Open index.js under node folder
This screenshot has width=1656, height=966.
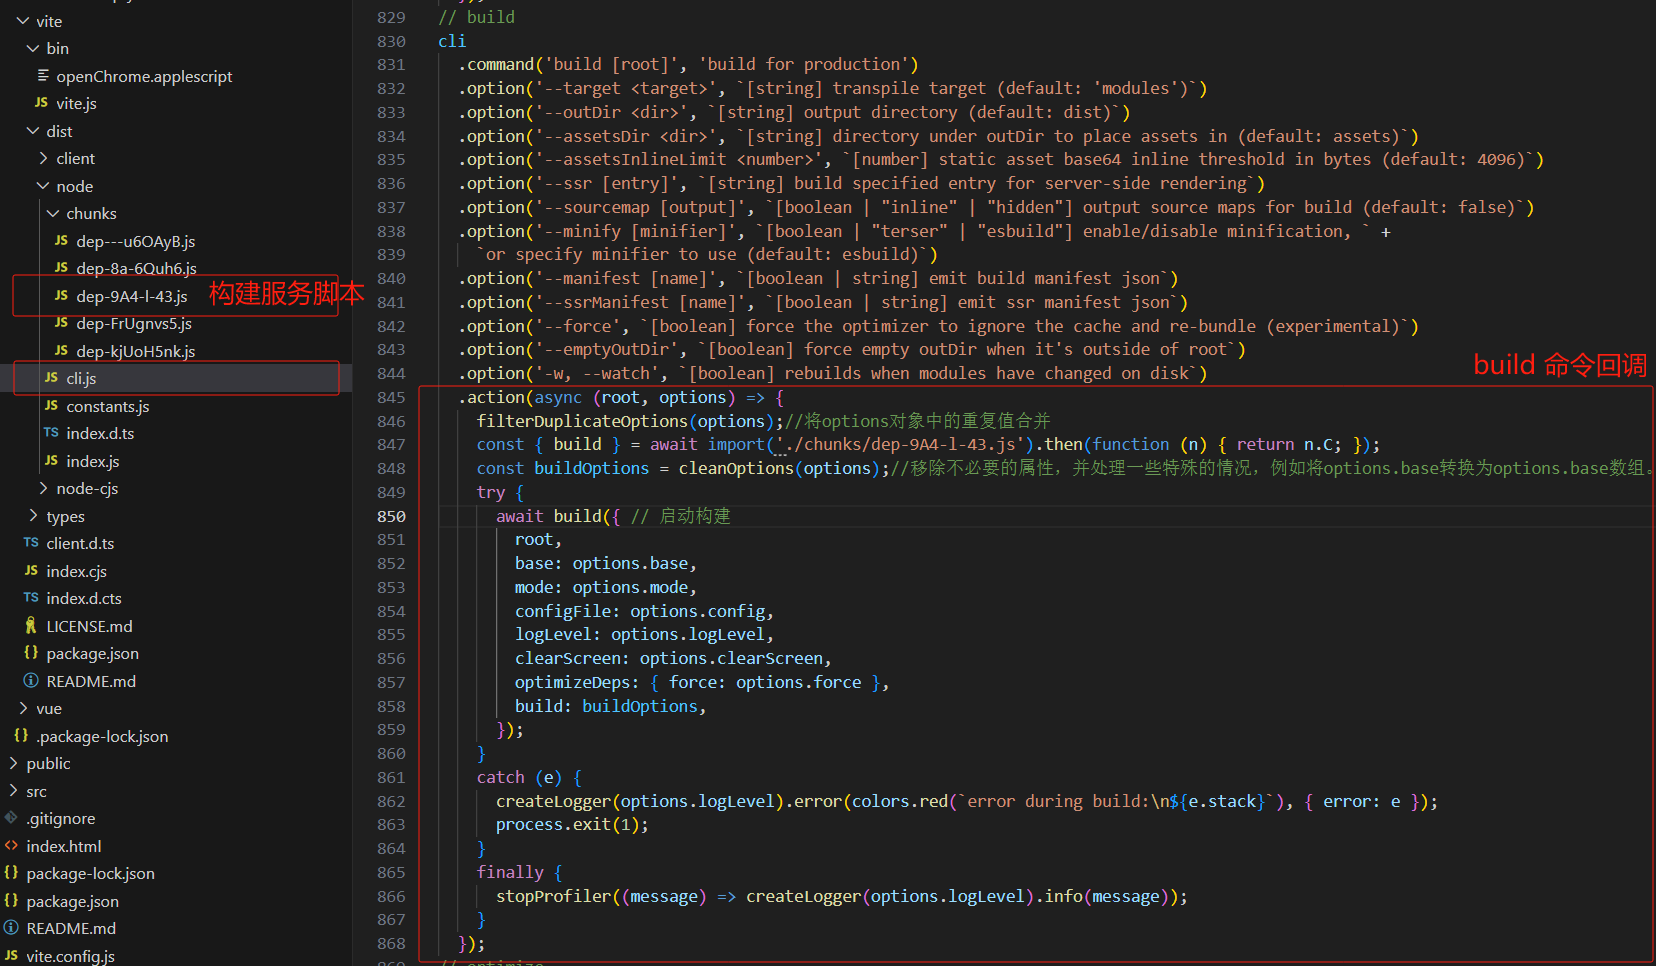click(x=92, y=461)
